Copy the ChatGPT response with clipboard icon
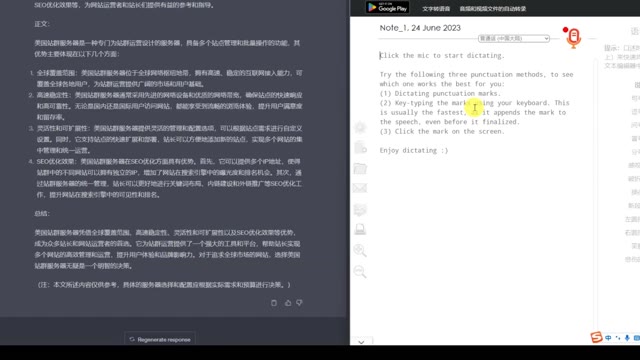Screen dimensions: 640x360 pyautogui.click(x=274, y=303)
